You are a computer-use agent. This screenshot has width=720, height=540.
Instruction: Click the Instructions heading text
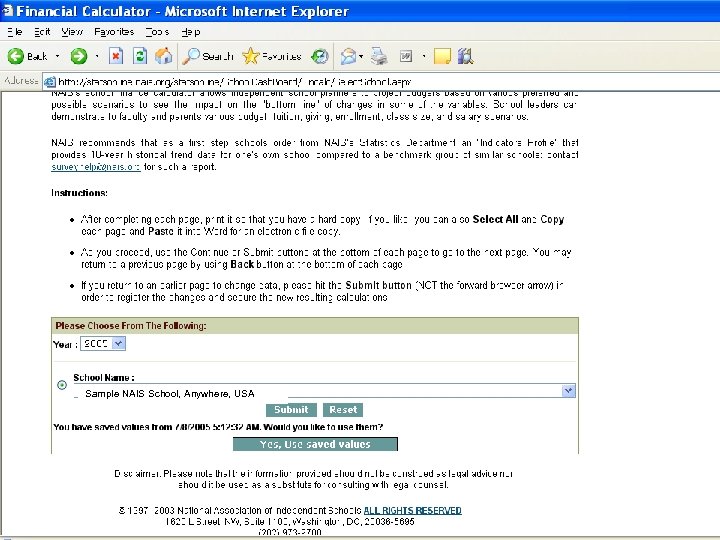click(79, 193)
